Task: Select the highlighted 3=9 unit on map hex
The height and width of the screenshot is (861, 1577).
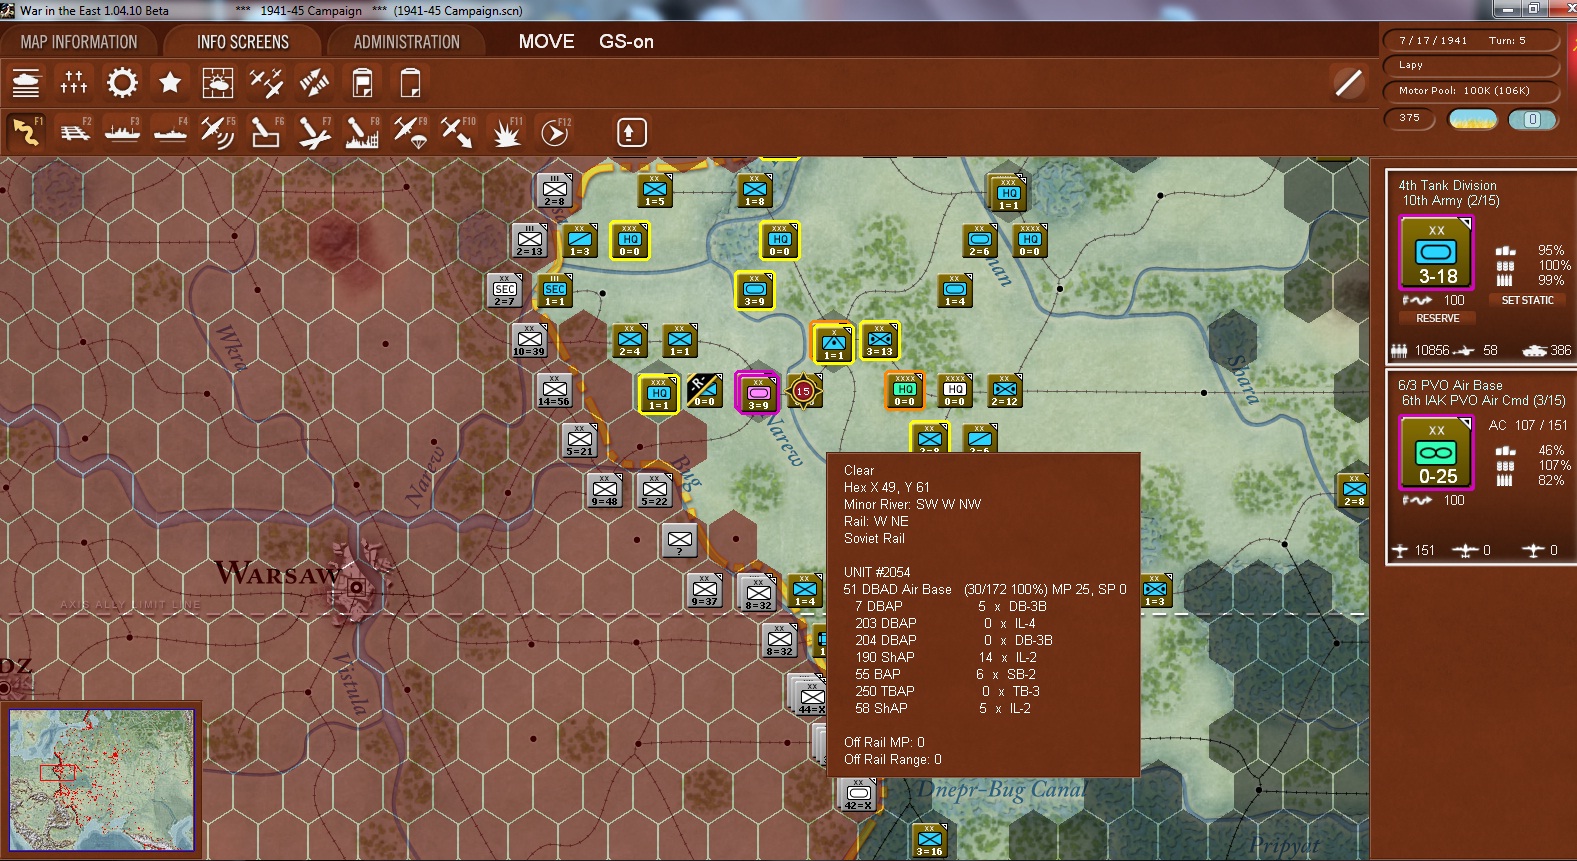Action: pyautogui.click(x=758, y=392)
